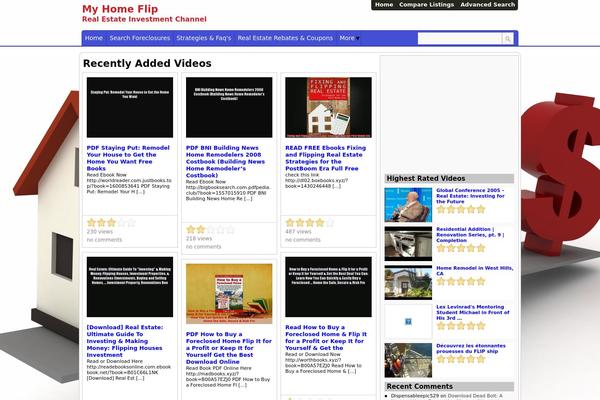Image resolution: width=600 pixels, height=400 pixels.
Task: Open Residential Addition | Renovation Series link
Action: (x=470, y=235)
